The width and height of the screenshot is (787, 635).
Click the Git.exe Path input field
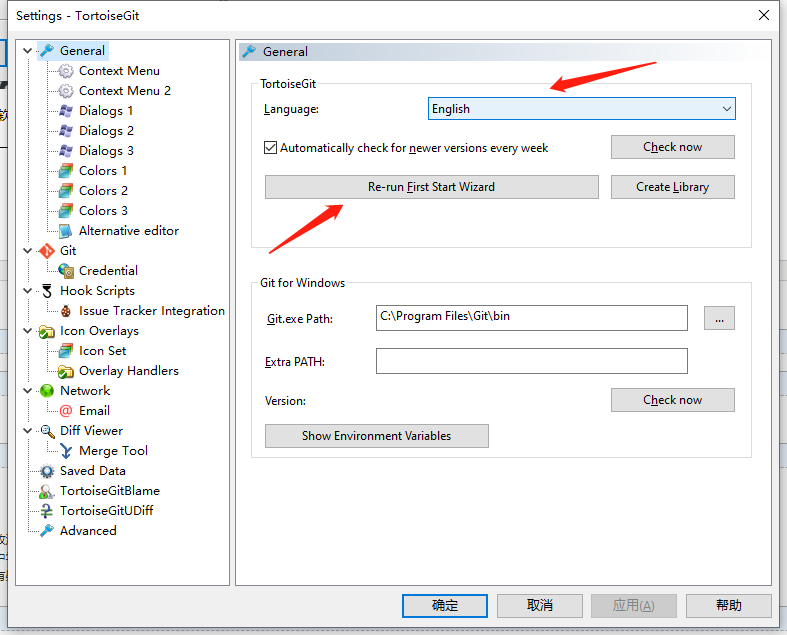(x=532, y=318)
